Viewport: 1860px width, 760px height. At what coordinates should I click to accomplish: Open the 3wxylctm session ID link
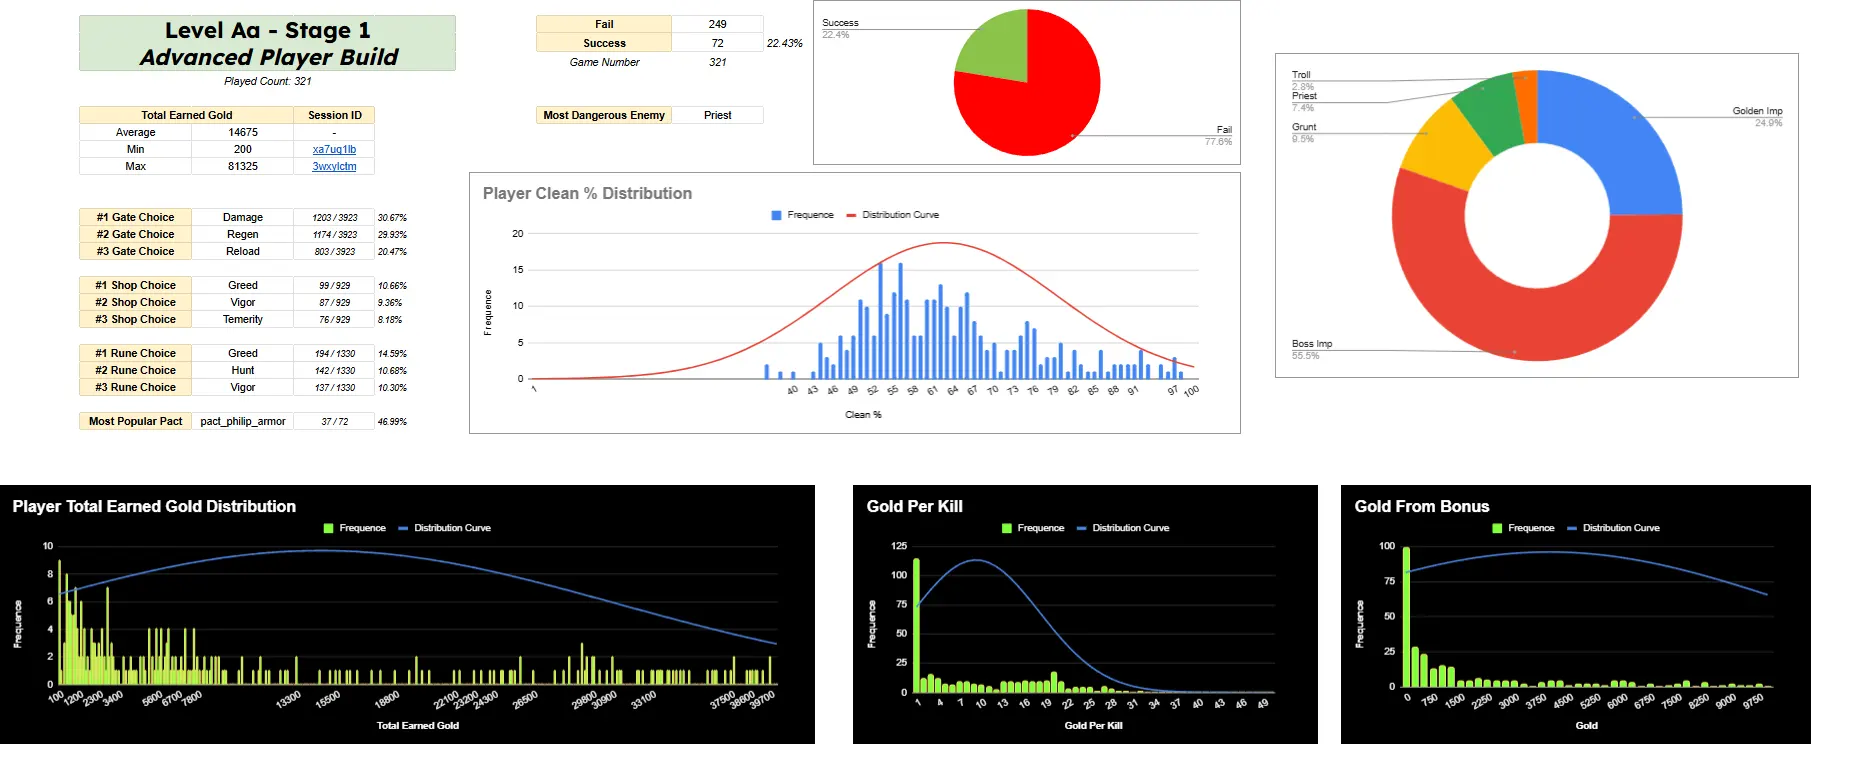[334, 166]
